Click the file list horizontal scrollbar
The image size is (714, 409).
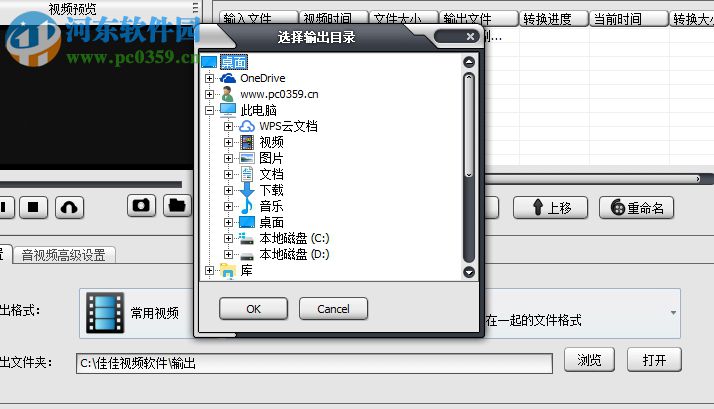pyautogui.click(x=592, y=179)
